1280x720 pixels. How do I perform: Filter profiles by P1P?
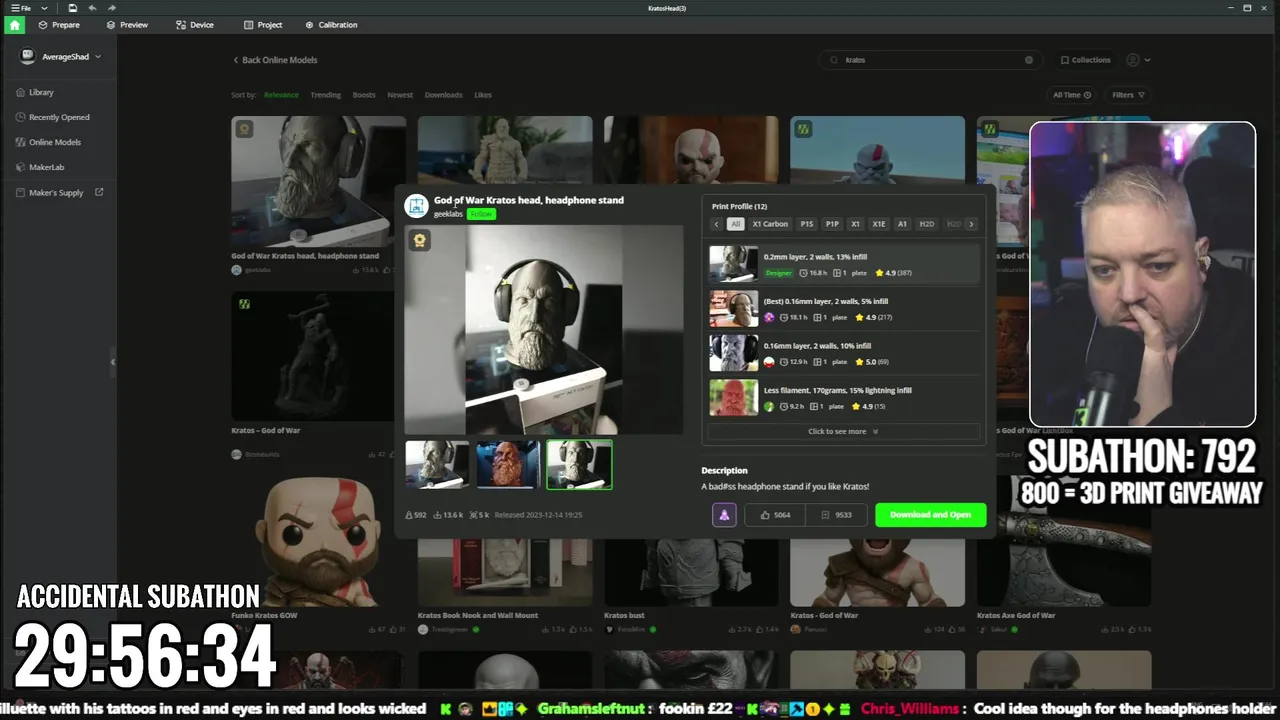click(x=832, y=224)
